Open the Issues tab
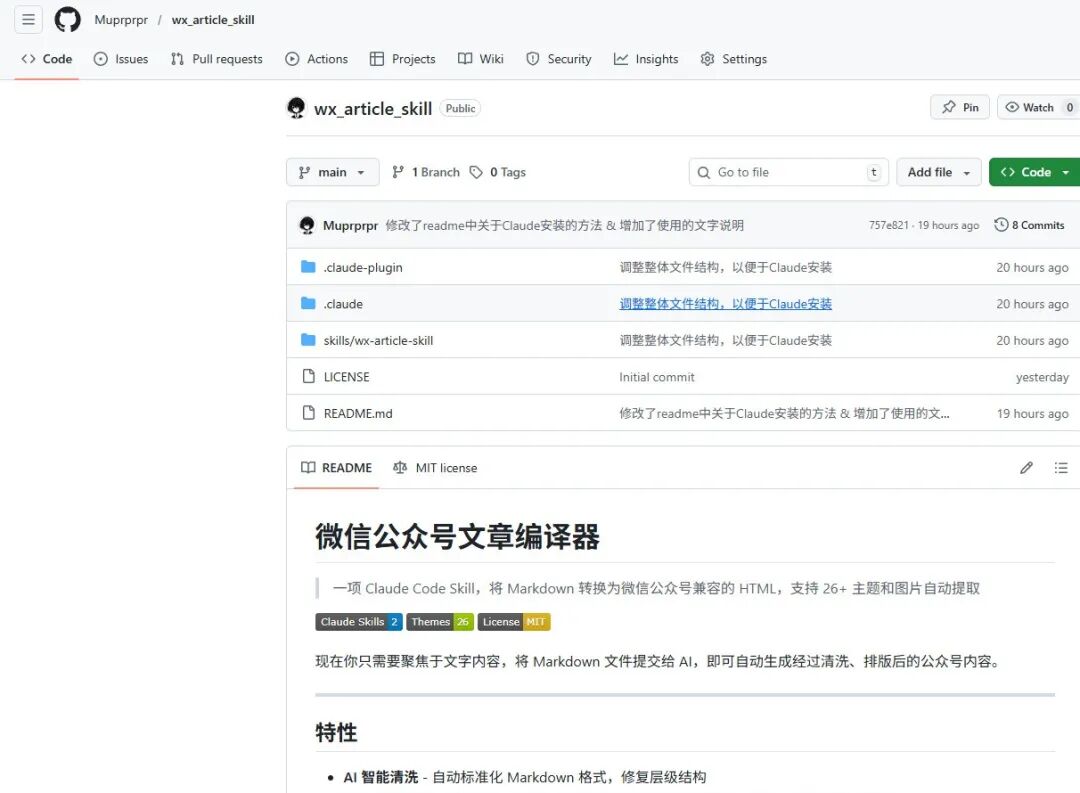 pyautogui.click(x=121, y=59)
